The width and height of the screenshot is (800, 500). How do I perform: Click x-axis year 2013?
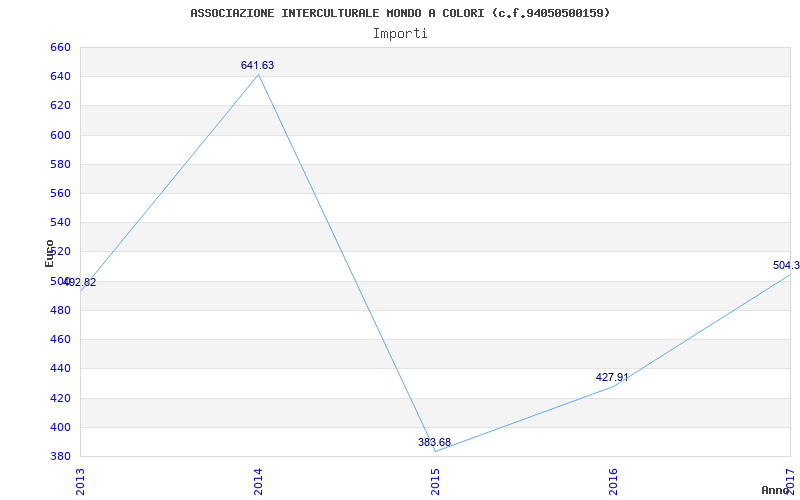point(80,482)
